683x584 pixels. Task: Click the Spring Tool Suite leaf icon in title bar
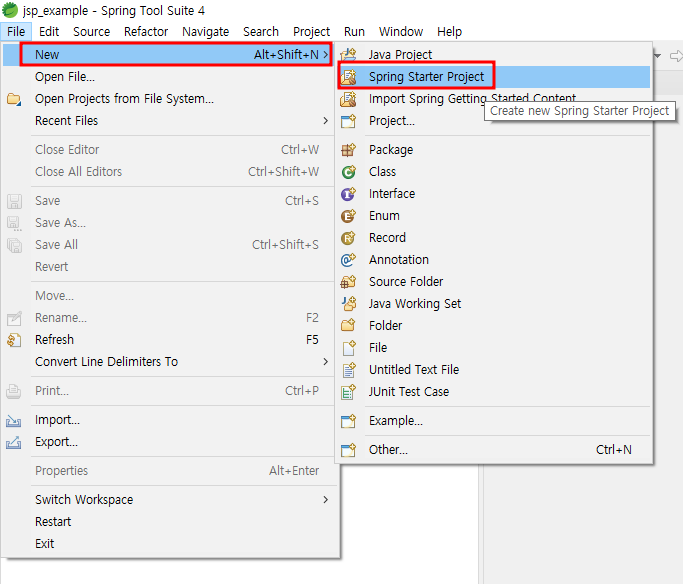tap(10, 10)
